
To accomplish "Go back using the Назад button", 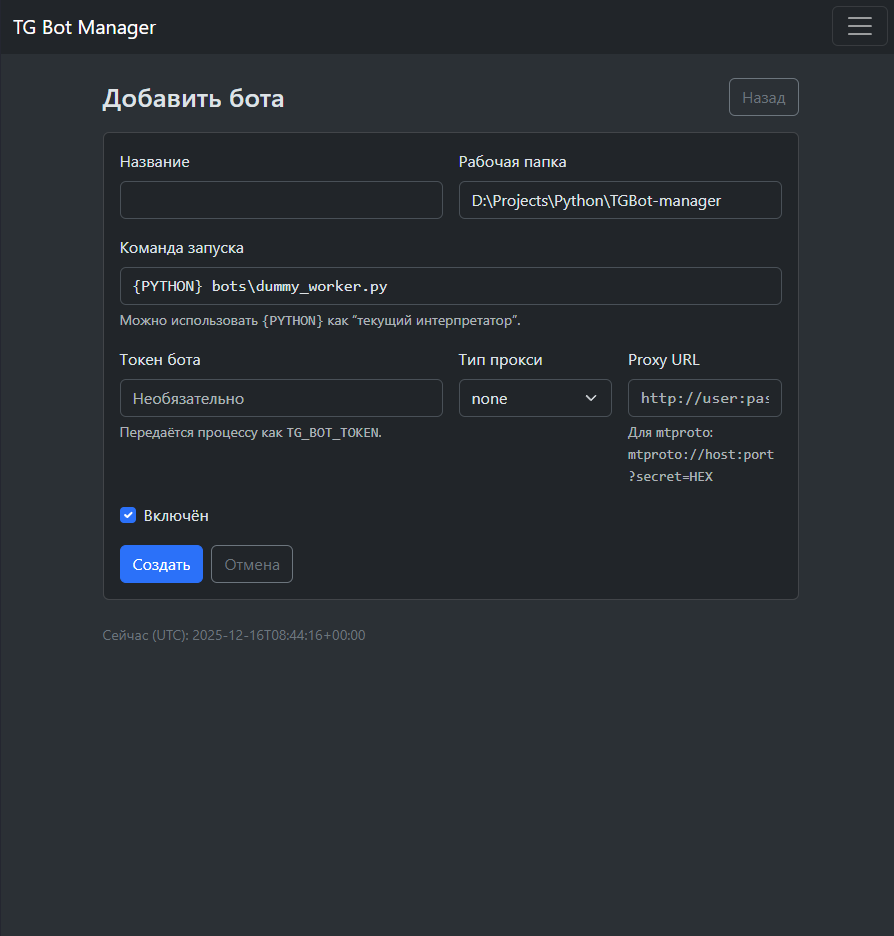I will [x=763, y=97].
